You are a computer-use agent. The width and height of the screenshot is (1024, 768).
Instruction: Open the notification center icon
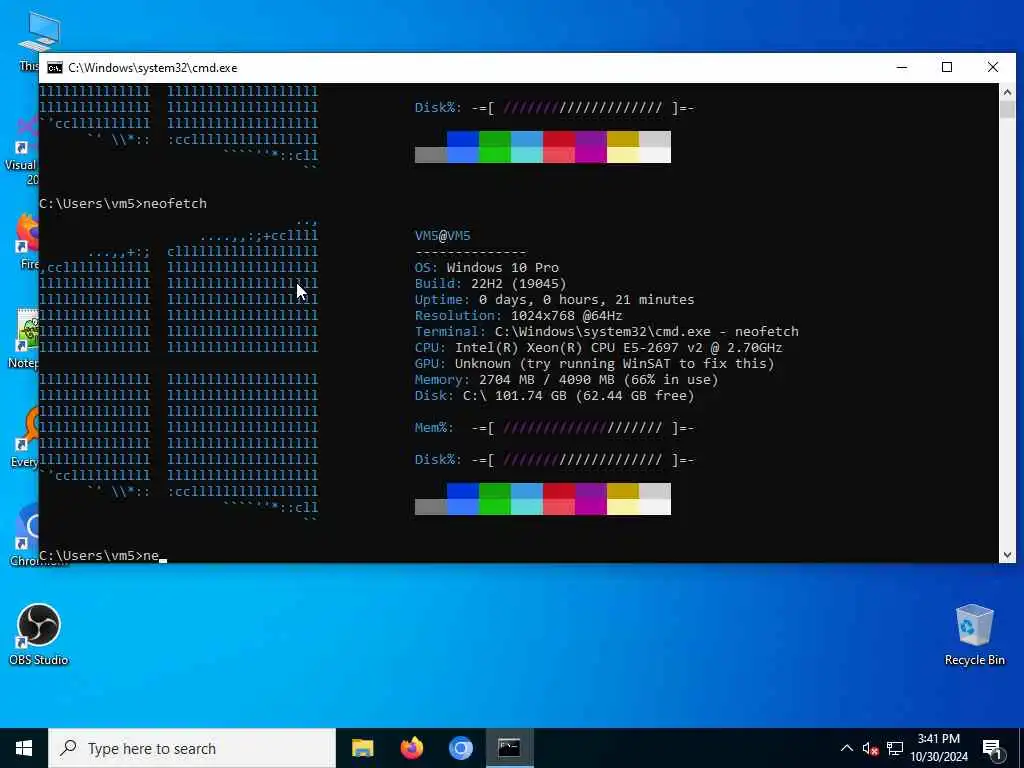(992, 749)
